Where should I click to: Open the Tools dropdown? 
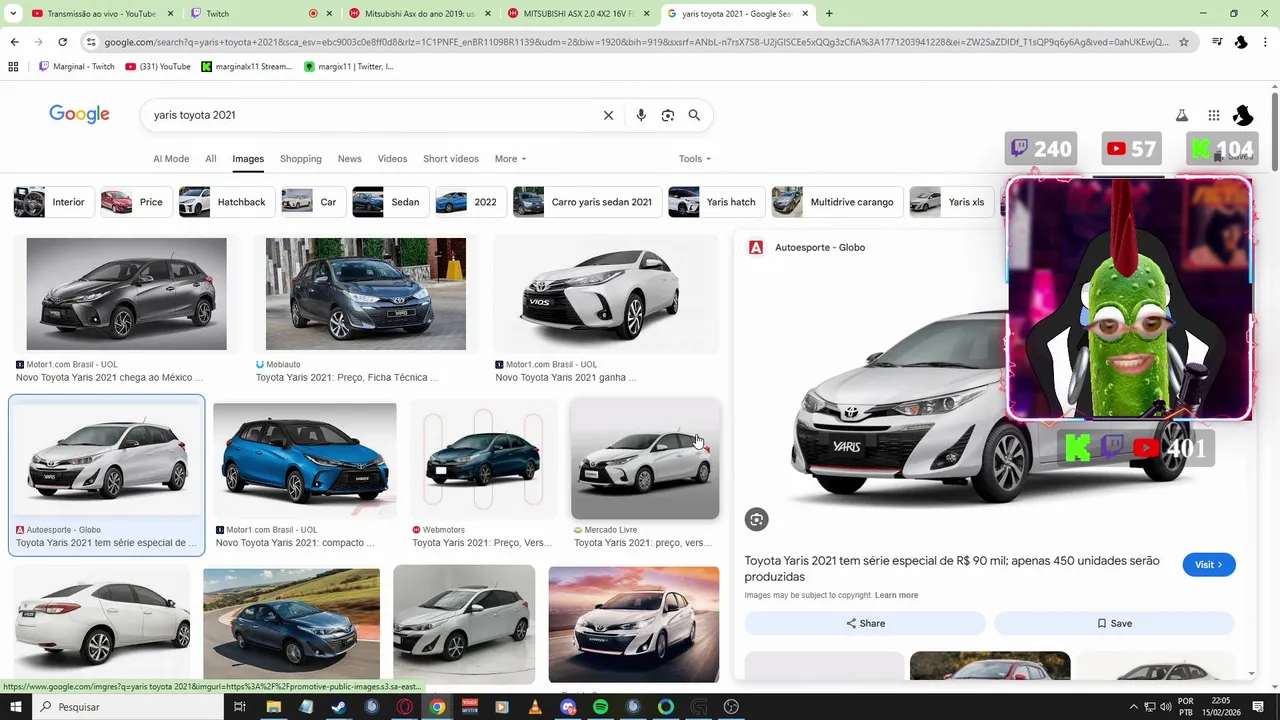(695, 159)
